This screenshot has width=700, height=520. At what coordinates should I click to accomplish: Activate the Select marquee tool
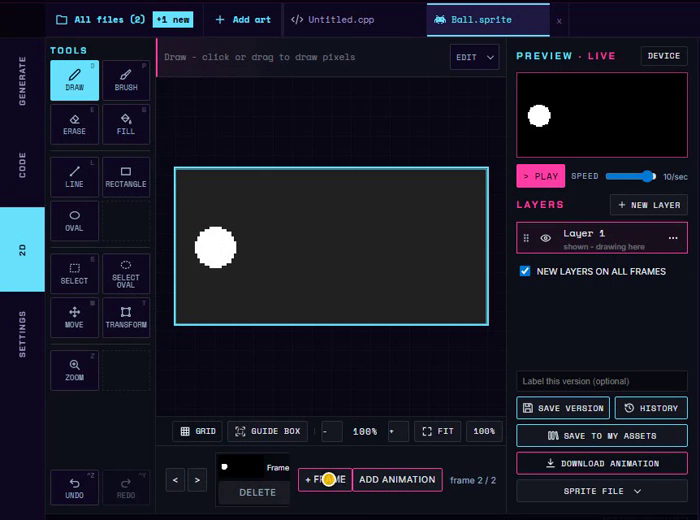tap(75, 274)
